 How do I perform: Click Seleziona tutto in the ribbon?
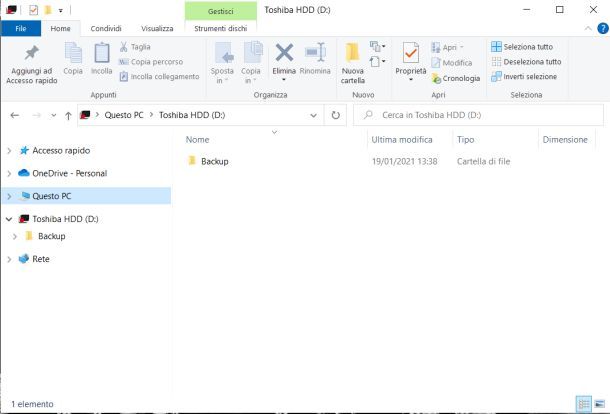522,47
